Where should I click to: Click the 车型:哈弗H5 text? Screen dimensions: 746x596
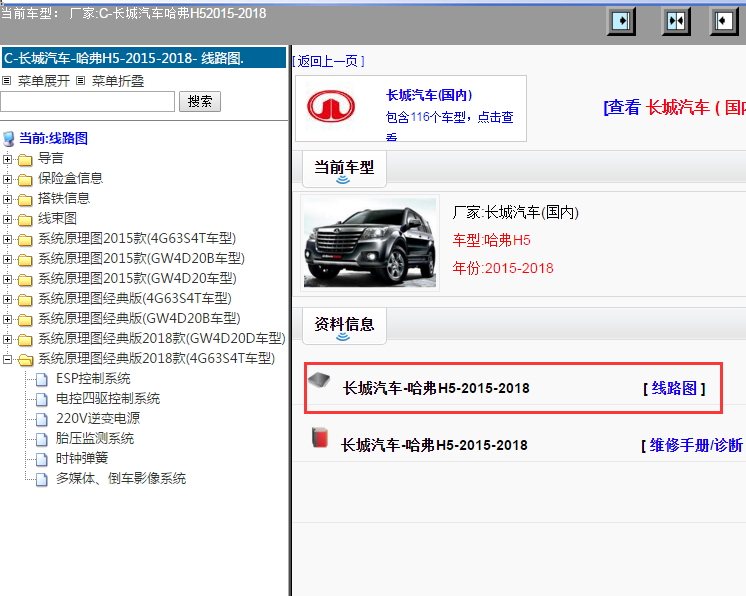coord(491,240)
